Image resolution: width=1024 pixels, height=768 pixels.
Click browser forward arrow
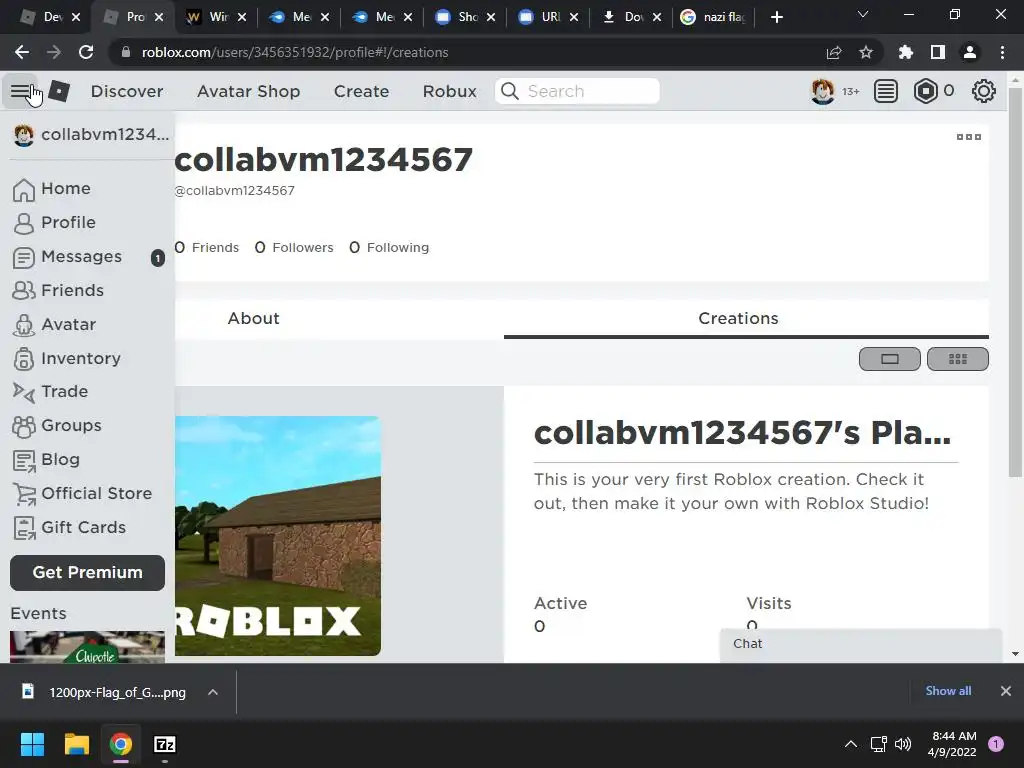[54, 52]
